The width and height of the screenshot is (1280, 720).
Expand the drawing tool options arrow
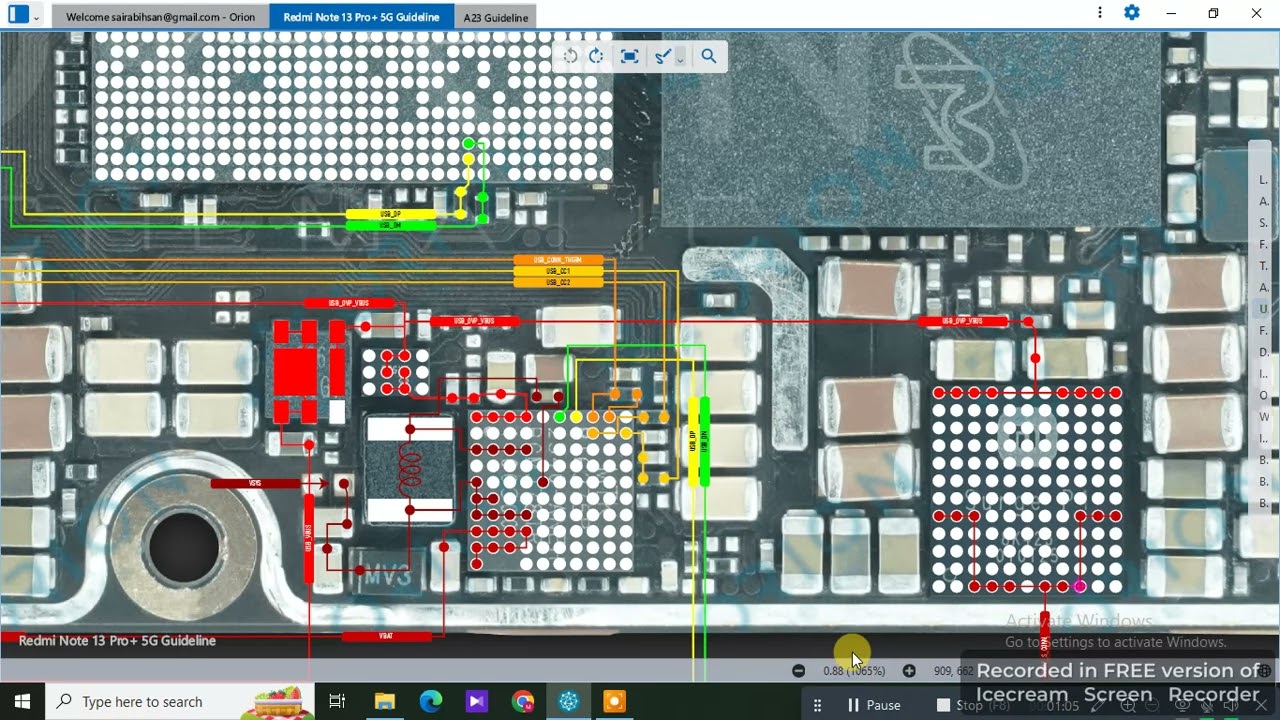pyautogui.click(x=680, y=58)
